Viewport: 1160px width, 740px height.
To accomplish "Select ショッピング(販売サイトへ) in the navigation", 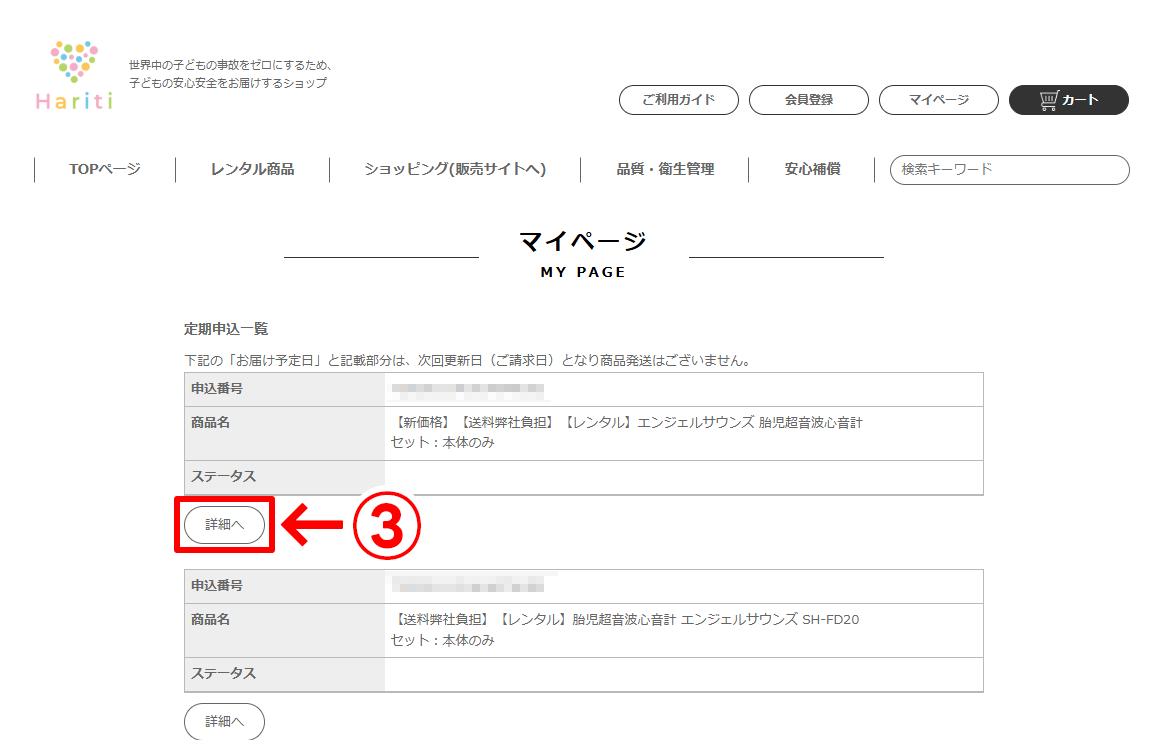I will point(455,169).
